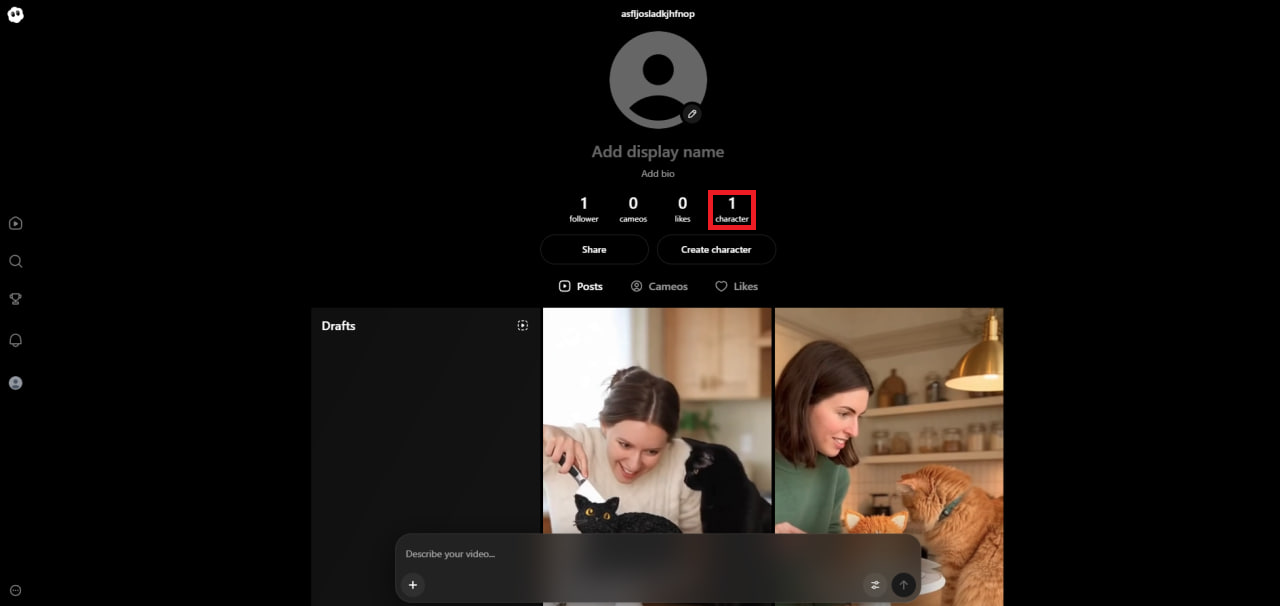Click the Share button
Image resolution: width=1280 pixels, height=606 pixels.
594,249
